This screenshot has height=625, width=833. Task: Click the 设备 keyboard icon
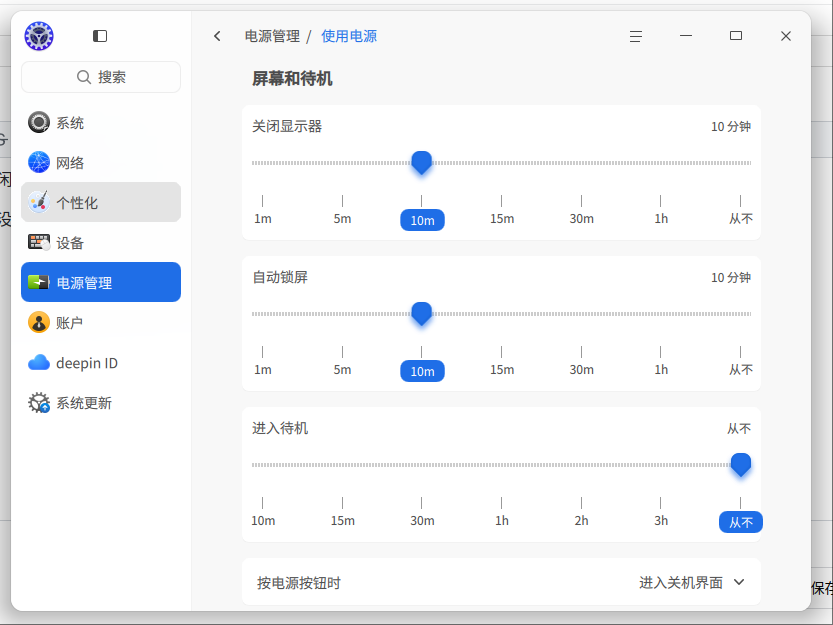[39, 242]
